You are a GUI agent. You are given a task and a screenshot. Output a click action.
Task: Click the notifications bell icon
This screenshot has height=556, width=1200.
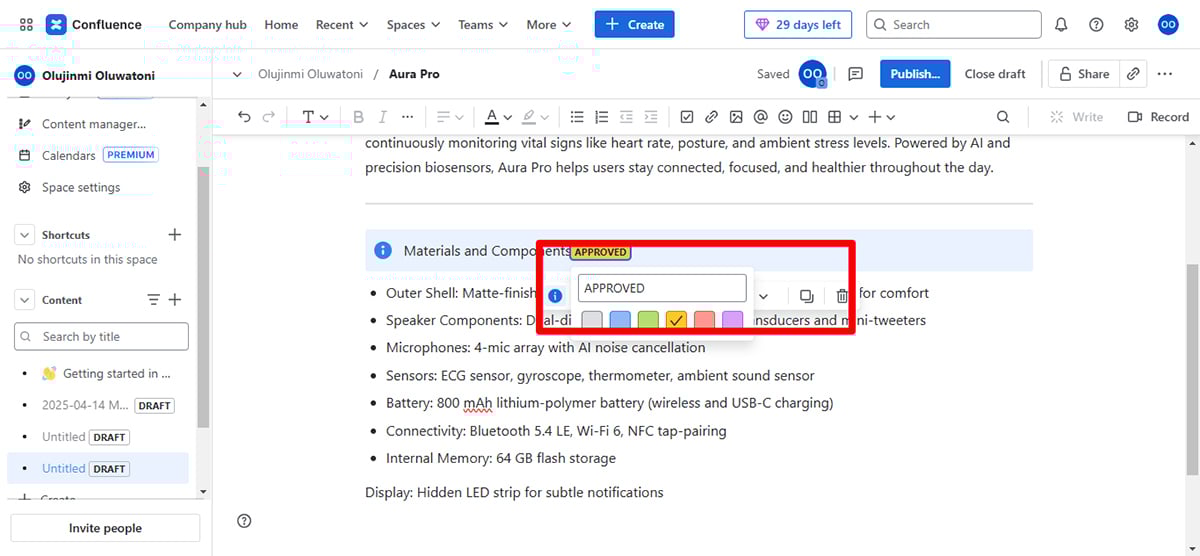(x=1061, y=25)
